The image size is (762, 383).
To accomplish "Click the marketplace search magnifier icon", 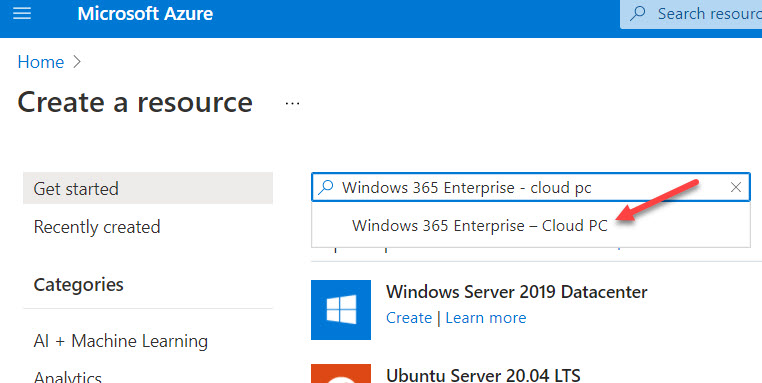I will (326, 187).
